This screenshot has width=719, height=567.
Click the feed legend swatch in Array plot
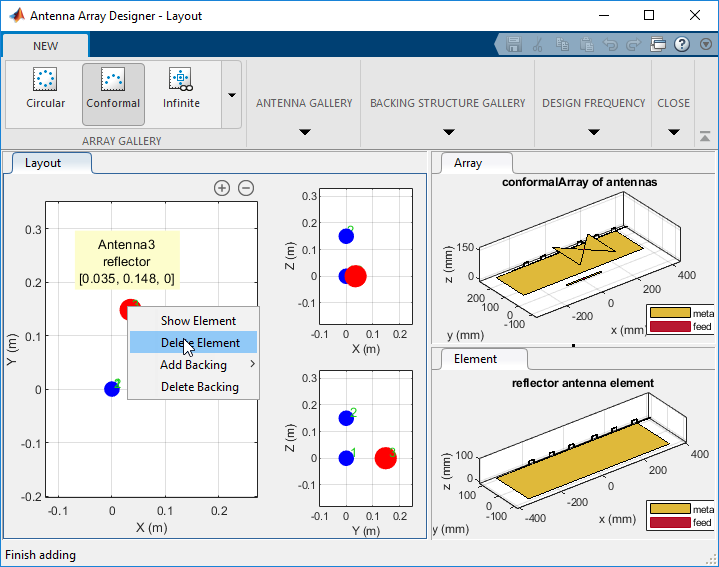[x=670, y=326]
